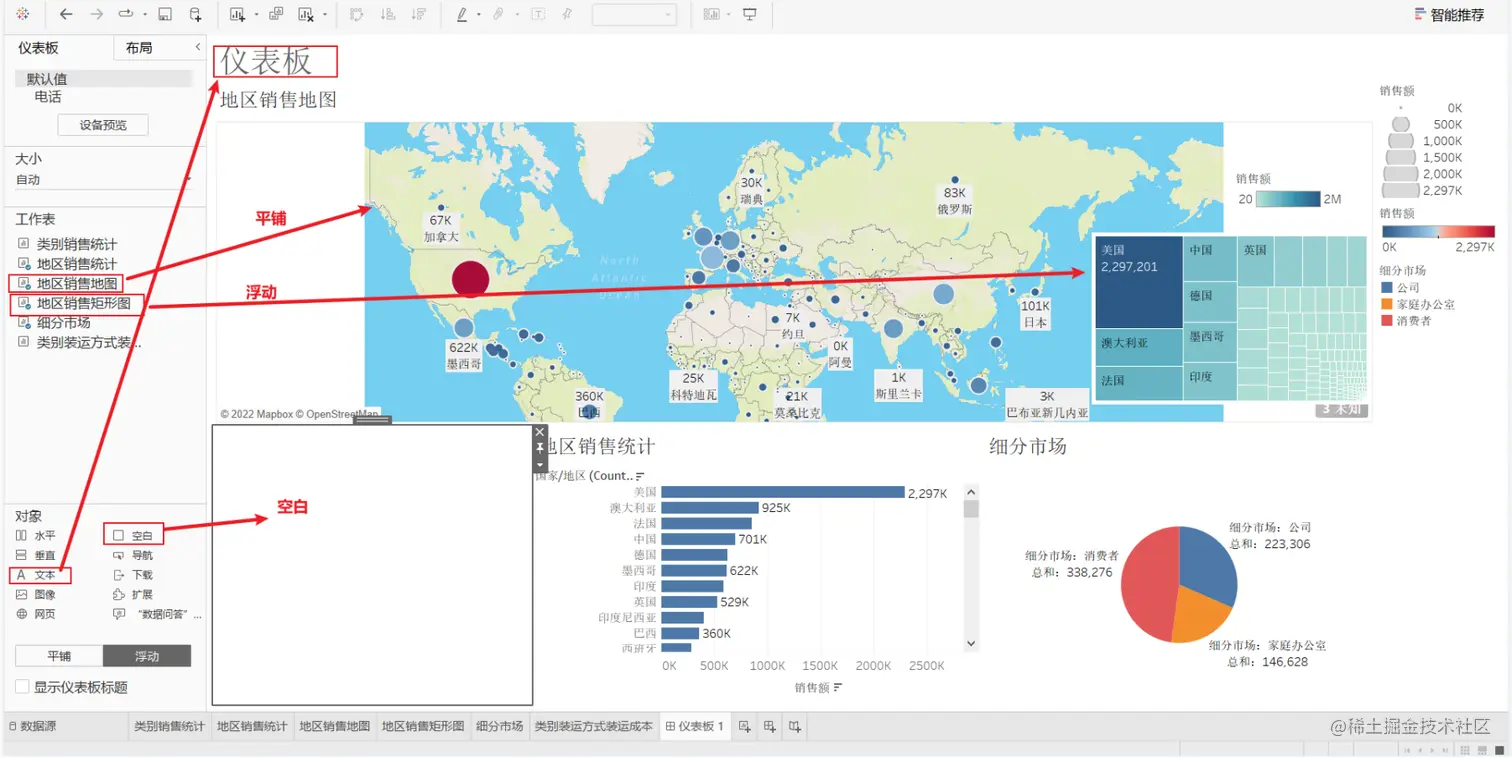Screen dimensions: 1512x758
Task: Switch to the 布局 pane tab
Action: tap(139, 48)
